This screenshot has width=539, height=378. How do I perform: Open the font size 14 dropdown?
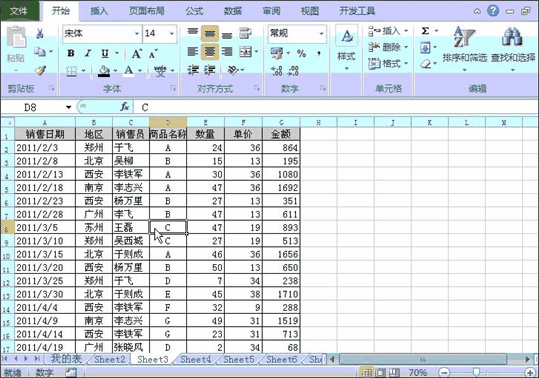coord(171,34)
